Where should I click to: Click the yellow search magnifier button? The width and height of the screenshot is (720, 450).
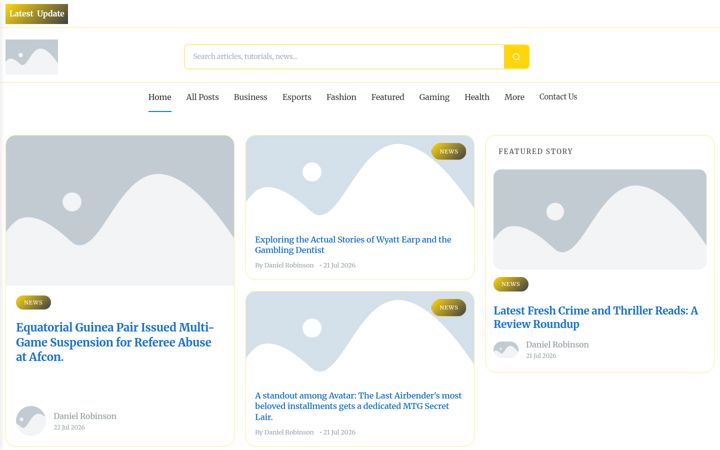tap(516, 56)
